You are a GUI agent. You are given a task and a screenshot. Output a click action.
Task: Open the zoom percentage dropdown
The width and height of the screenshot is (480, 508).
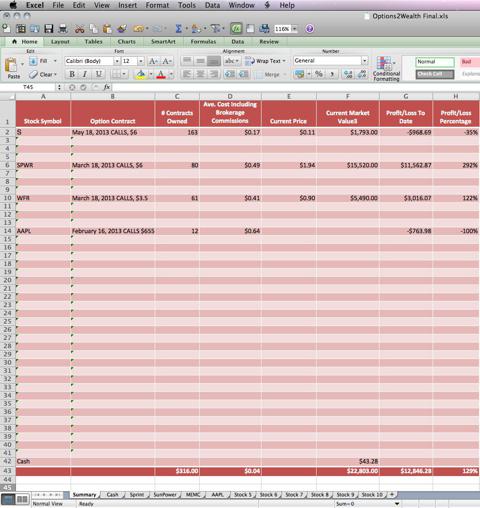(x=294, y=29)
